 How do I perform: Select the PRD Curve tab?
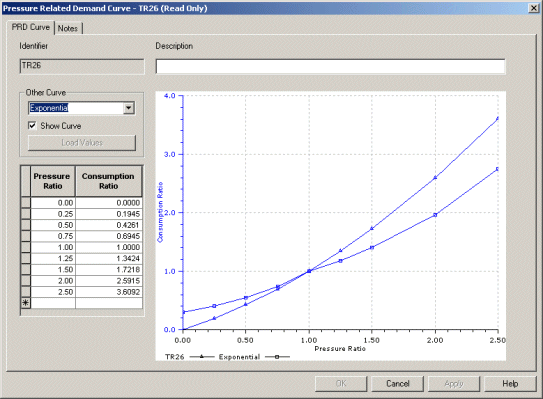[30, 27]
